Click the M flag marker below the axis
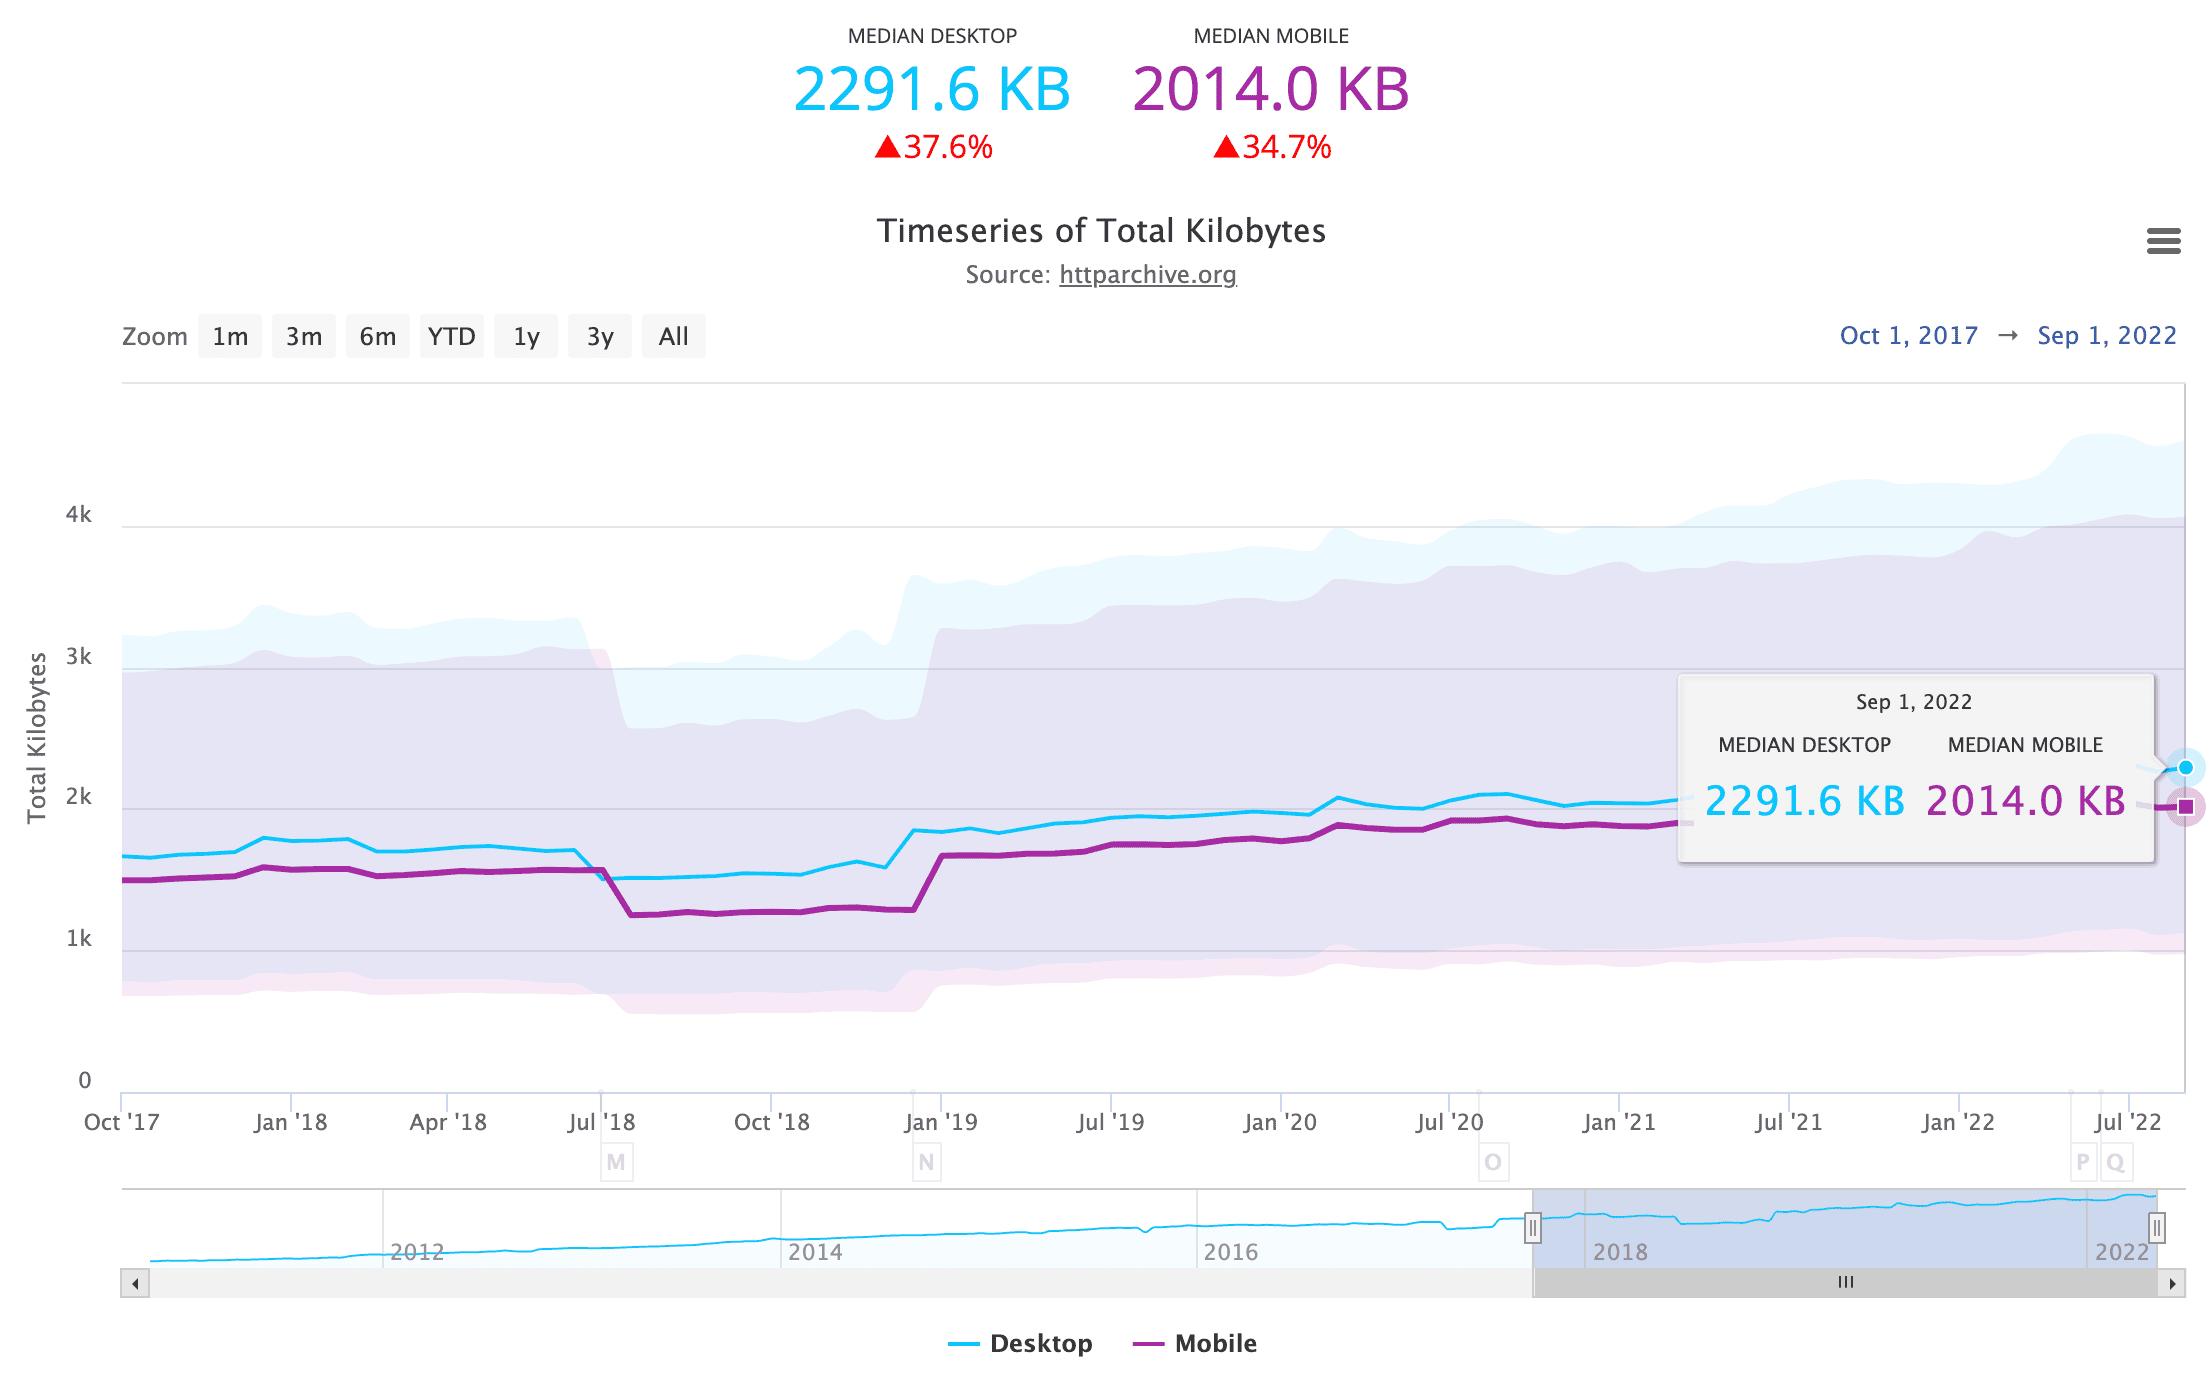2210x1394 pixels. click(x=616, y=1162)
